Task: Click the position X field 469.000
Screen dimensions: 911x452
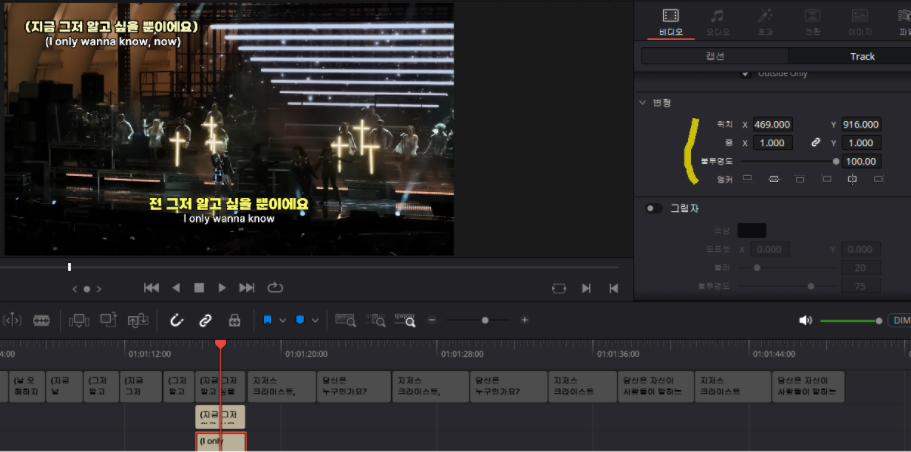Action: [x=773, y=124]
